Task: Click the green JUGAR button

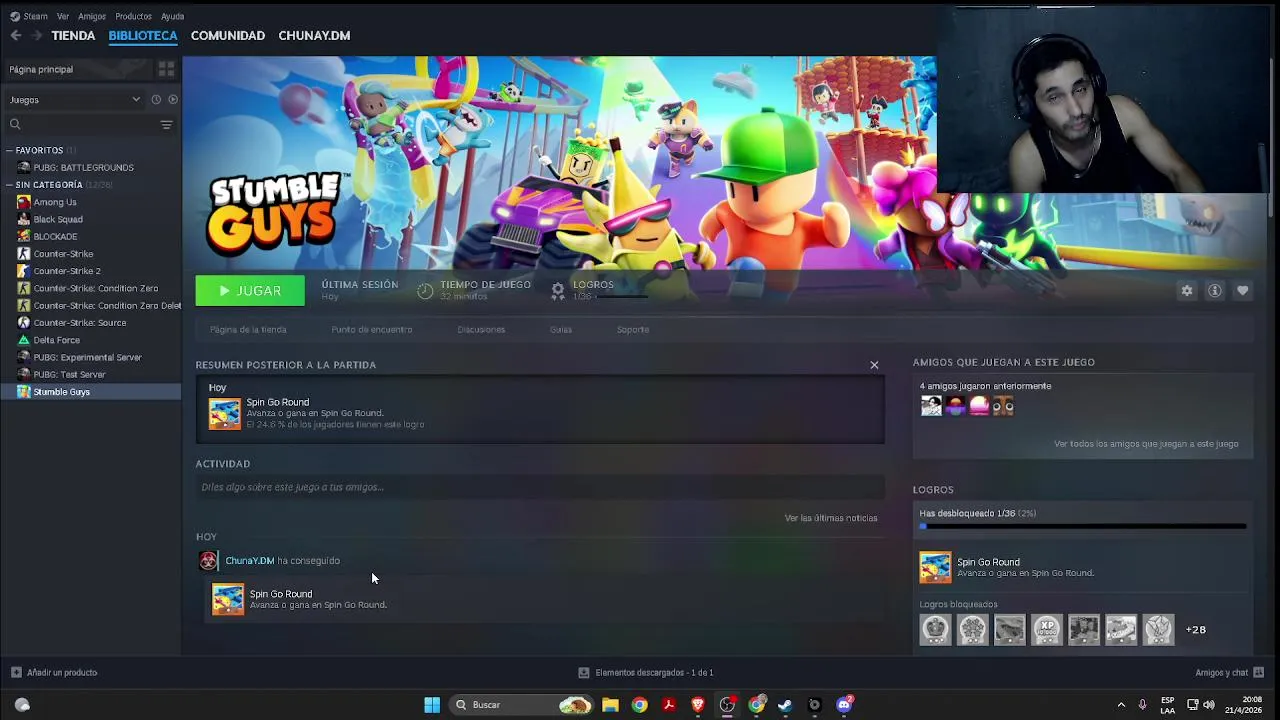Action: (250, 290)
